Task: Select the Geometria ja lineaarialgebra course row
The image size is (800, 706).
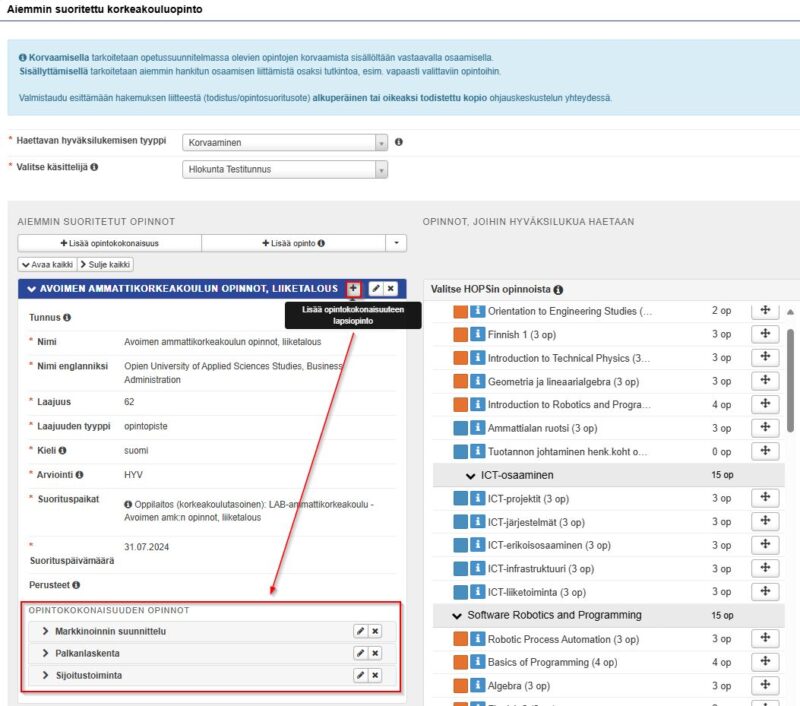Action: coord(608,381)
